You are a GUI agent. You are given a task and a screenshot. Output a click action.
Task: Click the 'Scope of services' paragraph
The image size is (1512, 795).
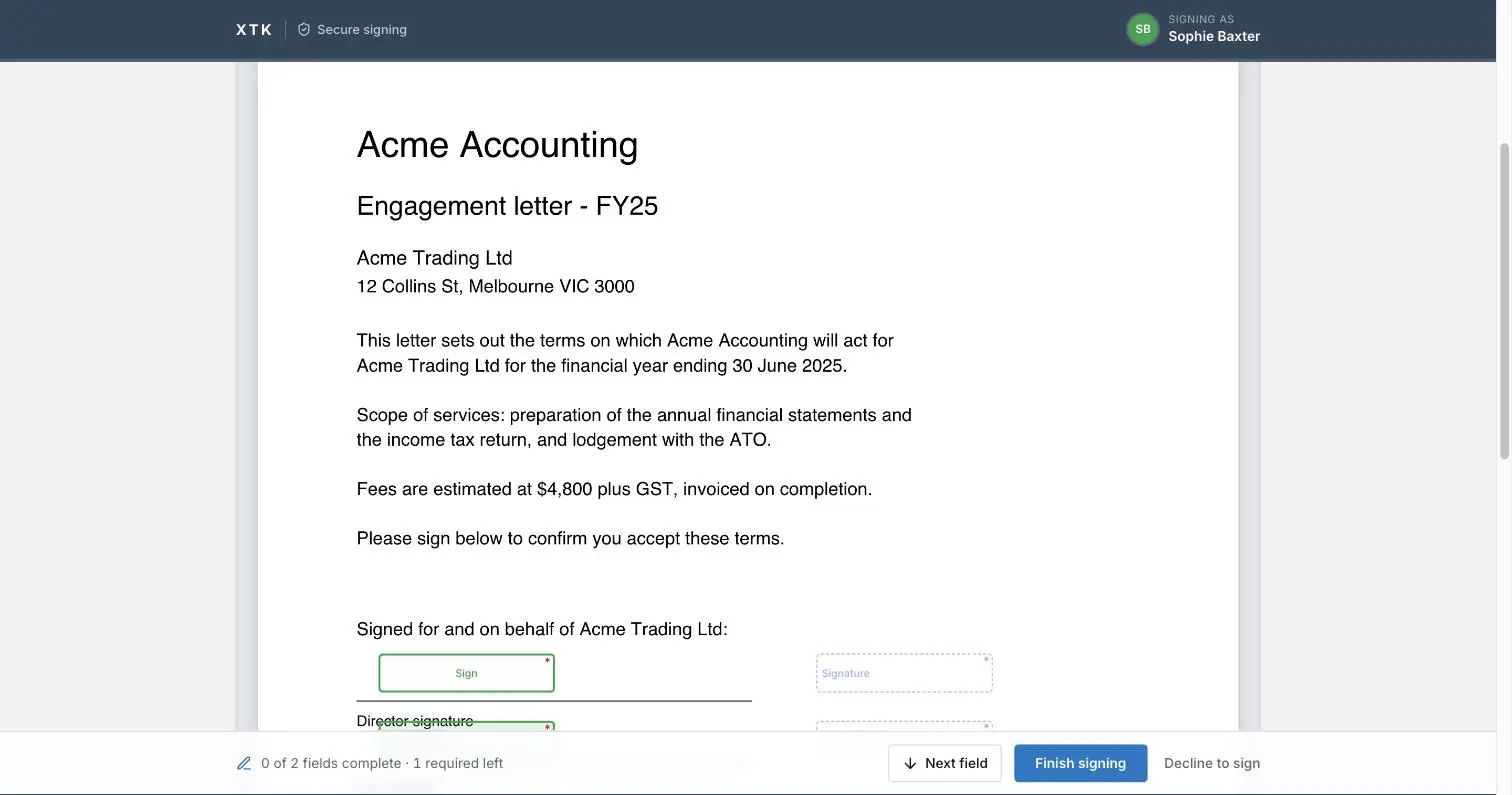click(634, 427)
